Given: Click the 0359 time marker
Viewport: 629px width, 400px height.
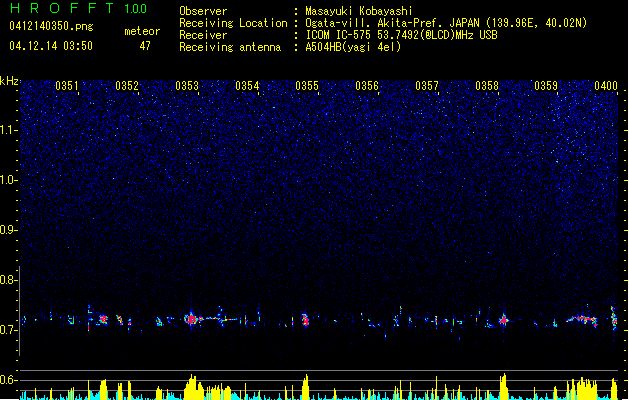Looking at the screenshot, I should [546, 86].
